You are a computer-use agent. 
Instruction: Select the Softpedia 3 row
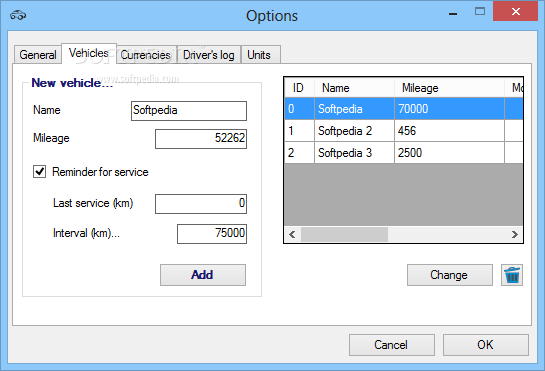pos(404,153)
